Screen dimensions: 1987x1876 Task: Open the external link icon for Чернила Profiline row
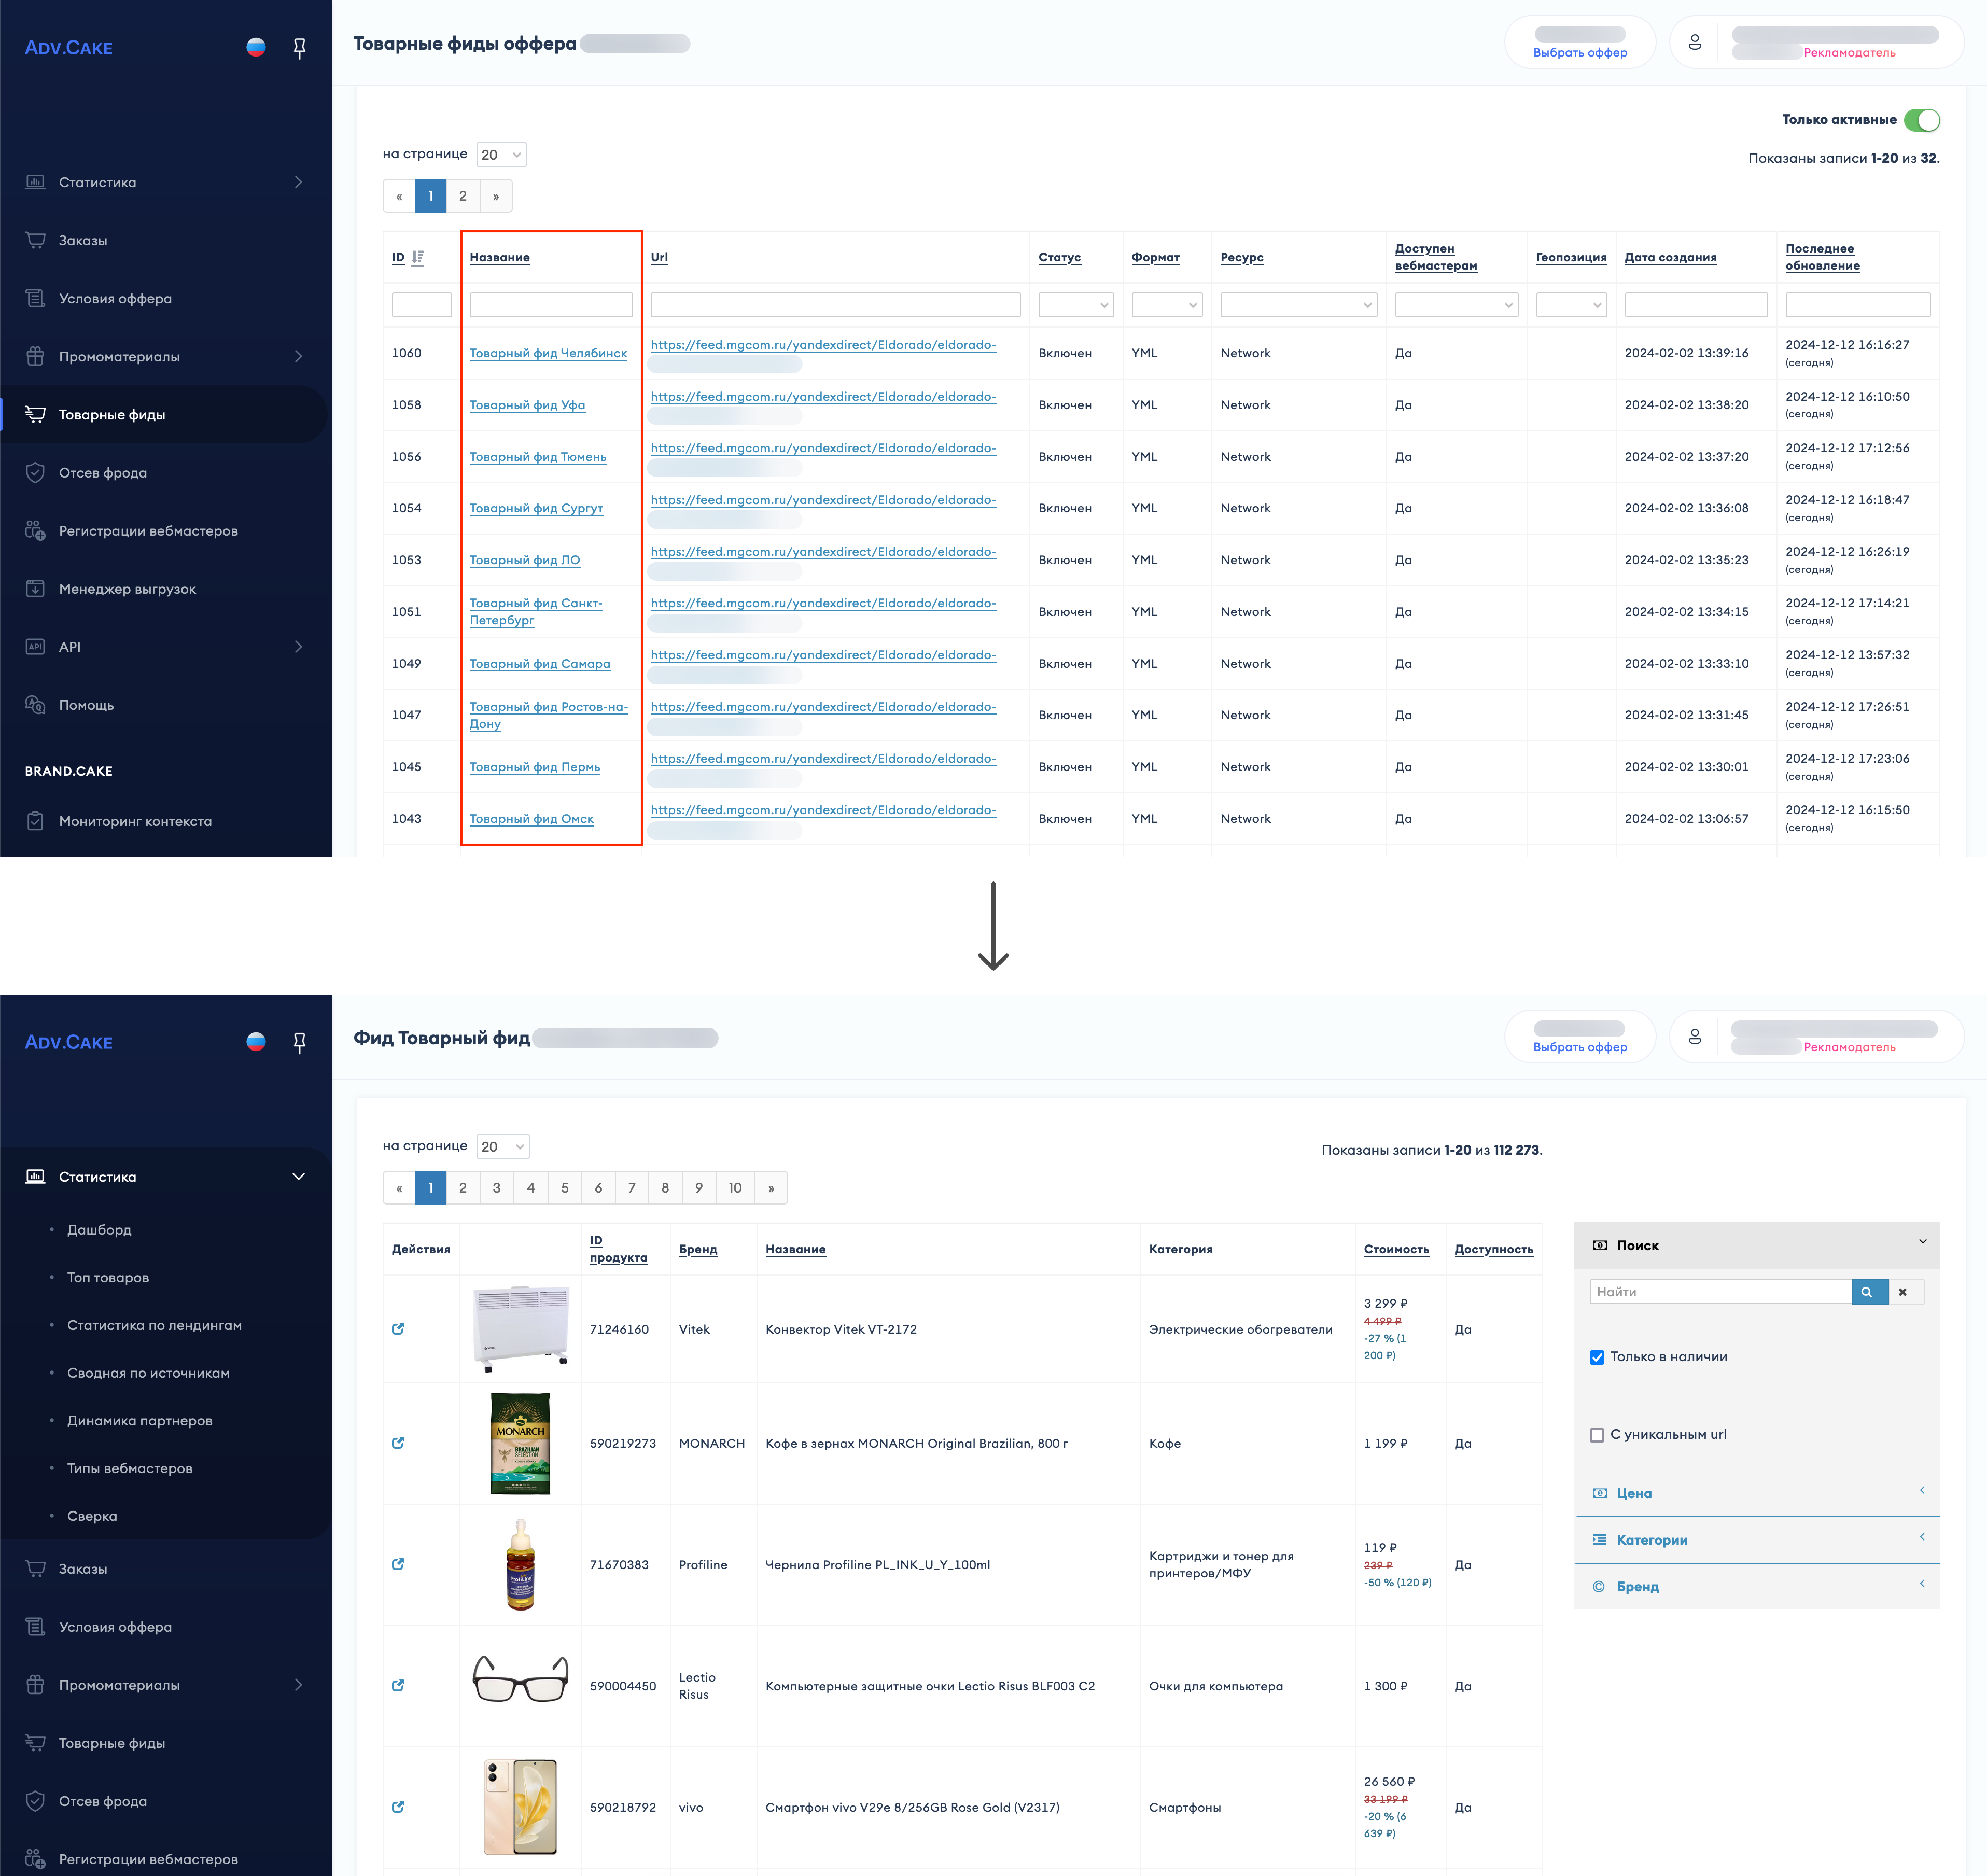(x=398, y=1564)
